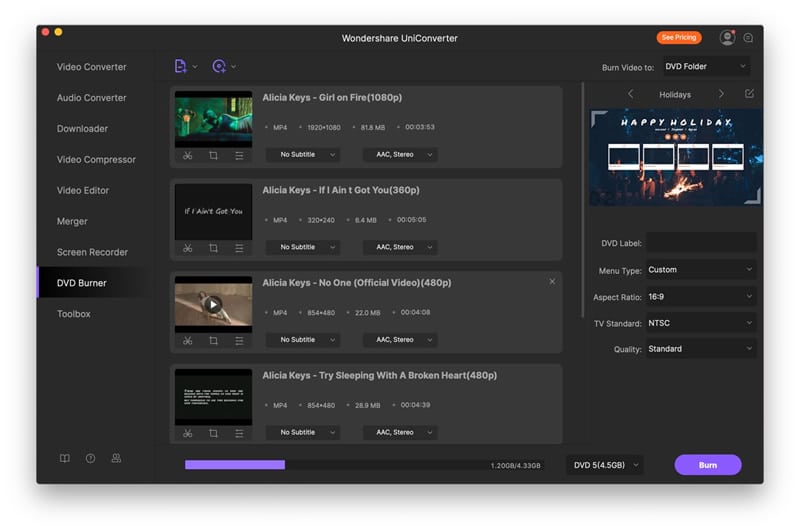Change the TV Standard NTSC dropdown
This screenshot has height=532, width=800.
point(701,323)
